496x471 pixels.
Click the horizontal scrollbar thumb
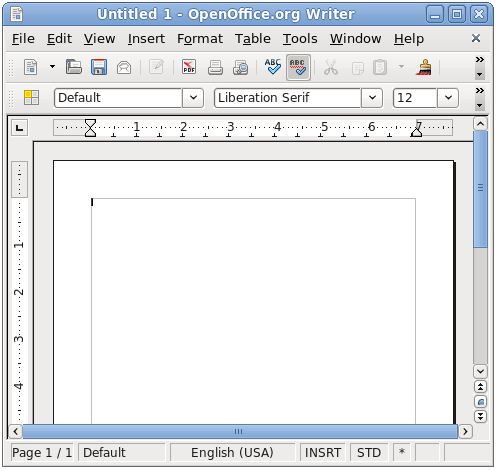click(x=240, y=431)
